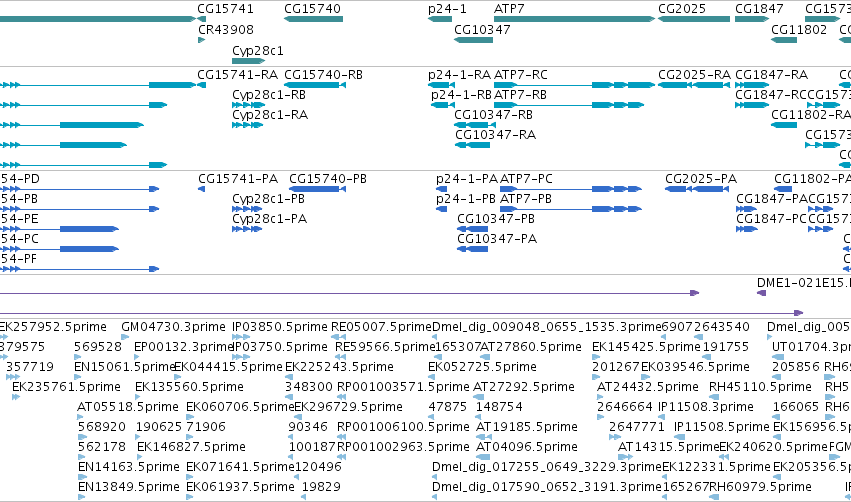Screen dimensions: 851x502
Task: Select transcript p24-1-RB label
Action: pos(461,94)
